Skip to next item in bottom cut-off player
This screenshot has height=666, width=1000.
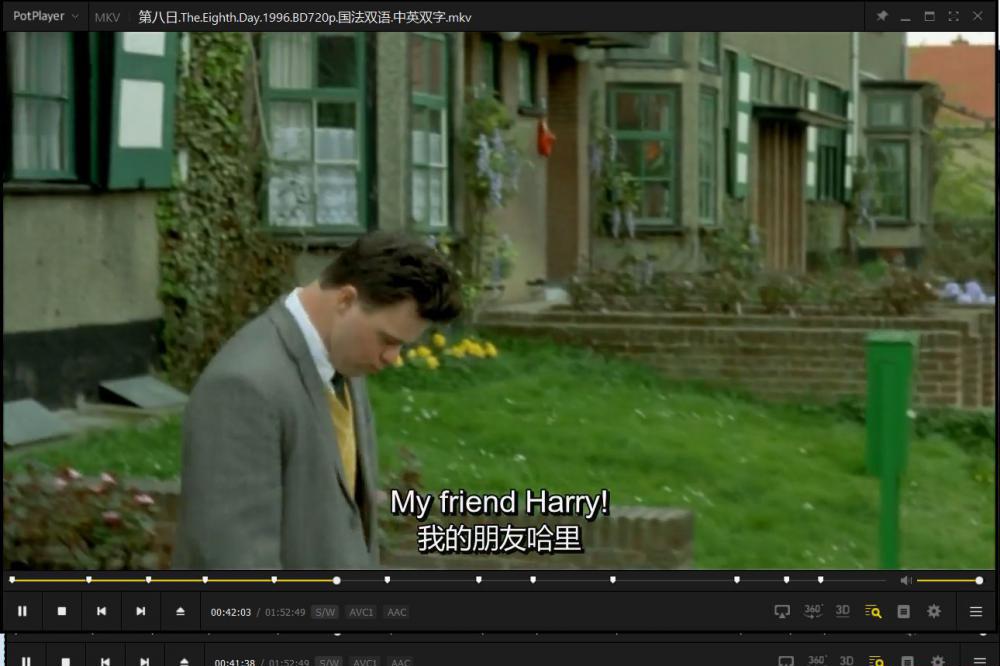click(x=145, y=662)
